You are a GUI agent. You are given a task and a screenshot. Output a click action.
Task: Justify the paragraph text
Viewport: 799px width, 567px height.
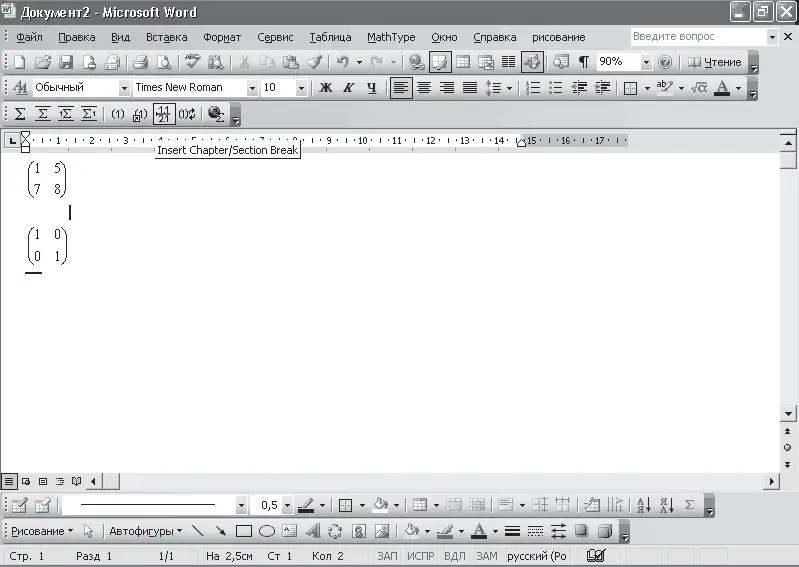pyautogui.click(x=470, y=88)
